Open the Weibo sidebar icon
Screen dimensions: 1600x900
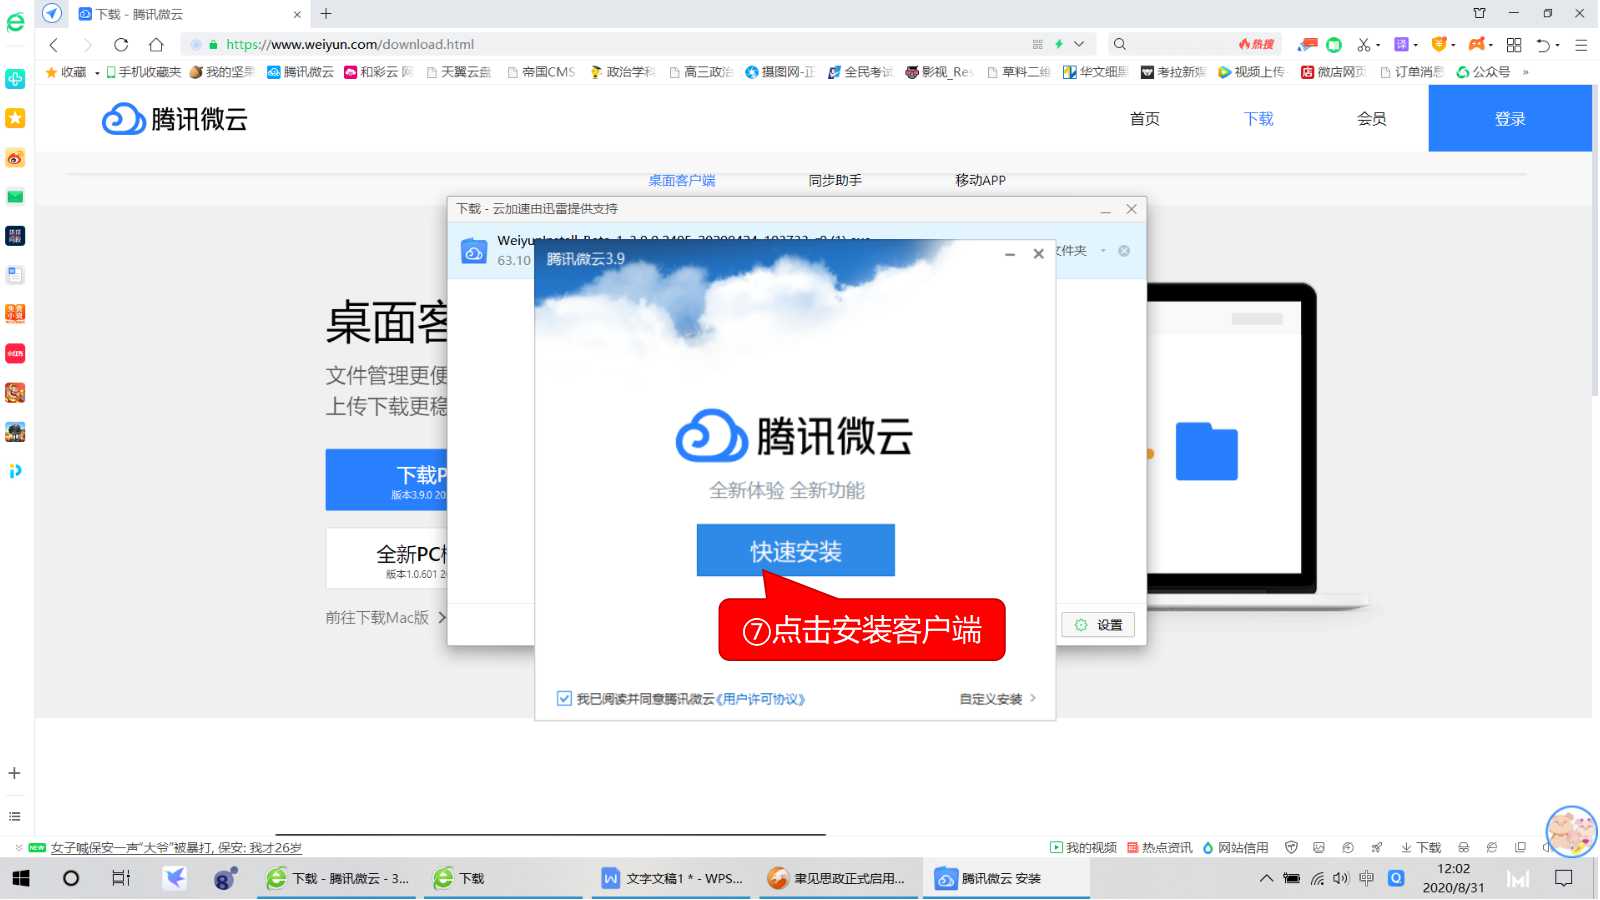click(15, 158)
